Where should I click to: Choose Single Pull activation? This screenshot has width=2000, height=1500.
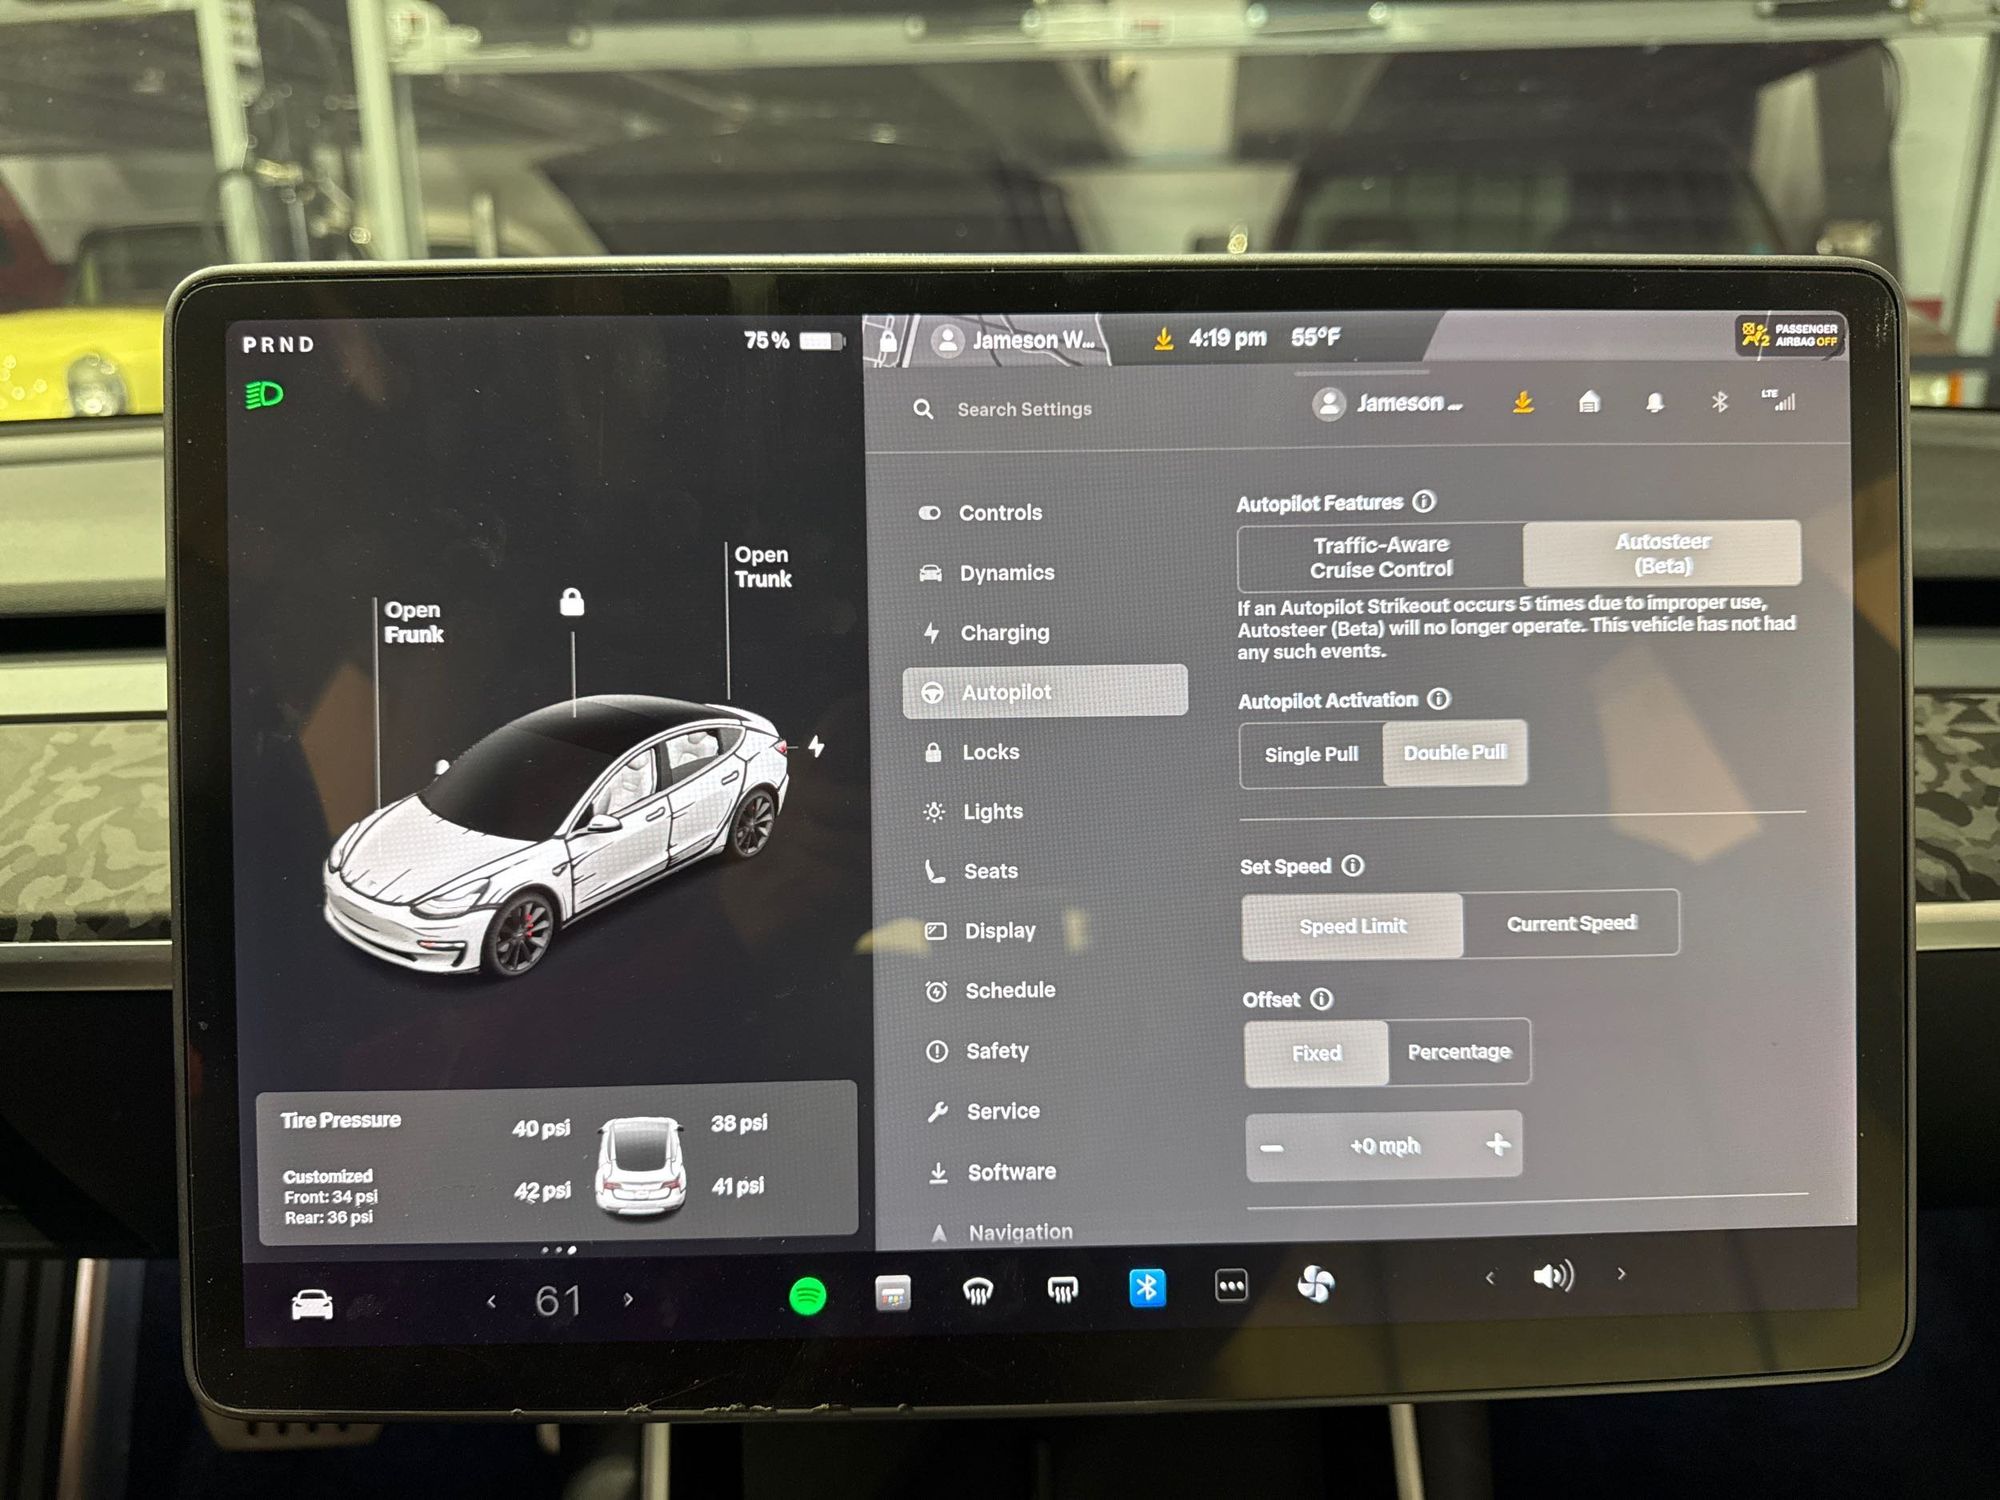(x=1311, y=755)
